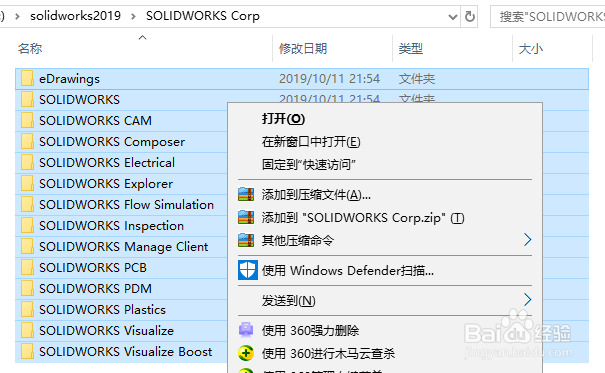This screenshot has height=373, width=605.
Task: Click the SOLIDWORKS Electrical folder icon
Action: pos(27,162)
